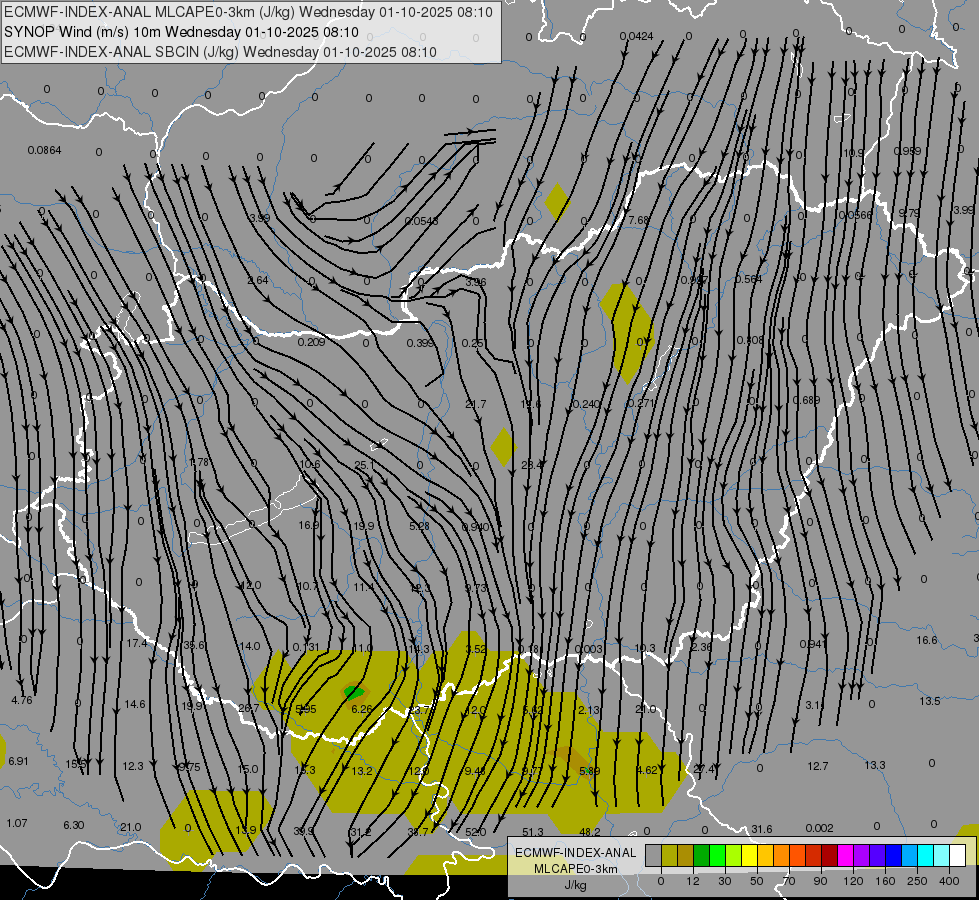The image size is (979, 900).
Task: Click the gray legend swatch
Action: pyautogui.click(x=654, y=855)
